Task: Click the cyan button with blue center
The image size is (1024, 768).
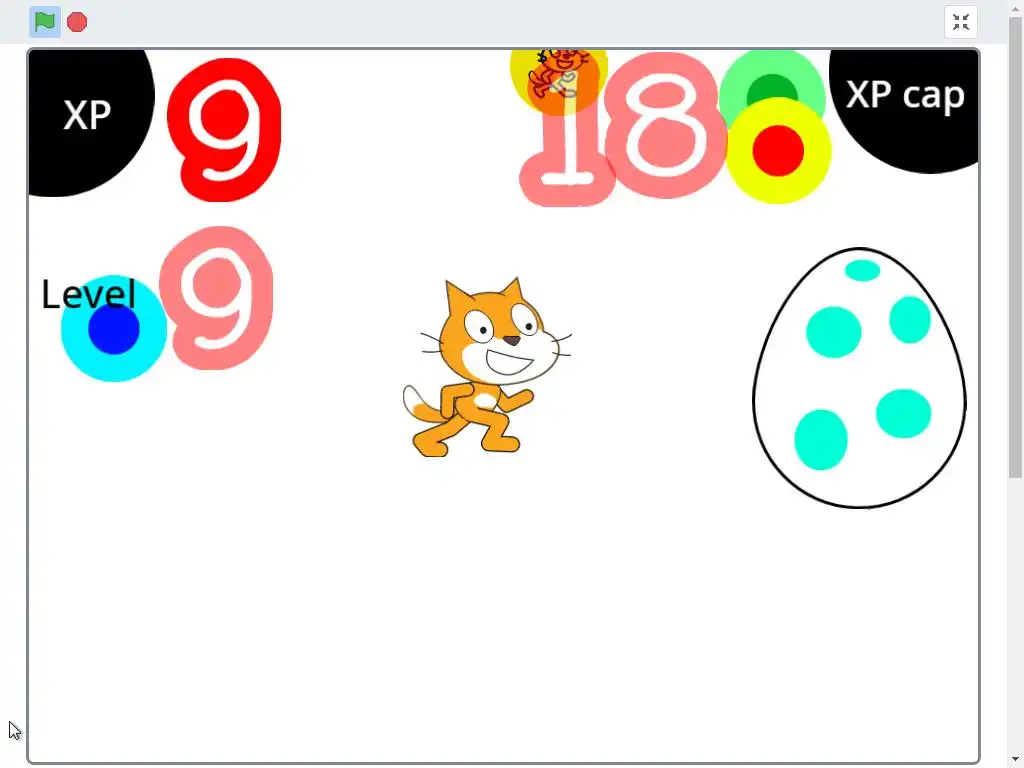Action: pyautogui.click(x=114, y=328)
